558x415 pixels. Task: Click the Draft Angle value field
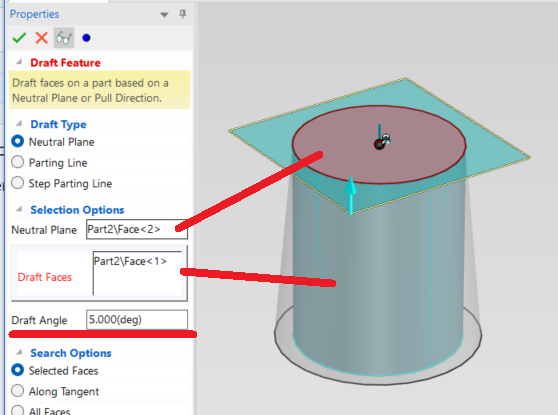point(137,320)
